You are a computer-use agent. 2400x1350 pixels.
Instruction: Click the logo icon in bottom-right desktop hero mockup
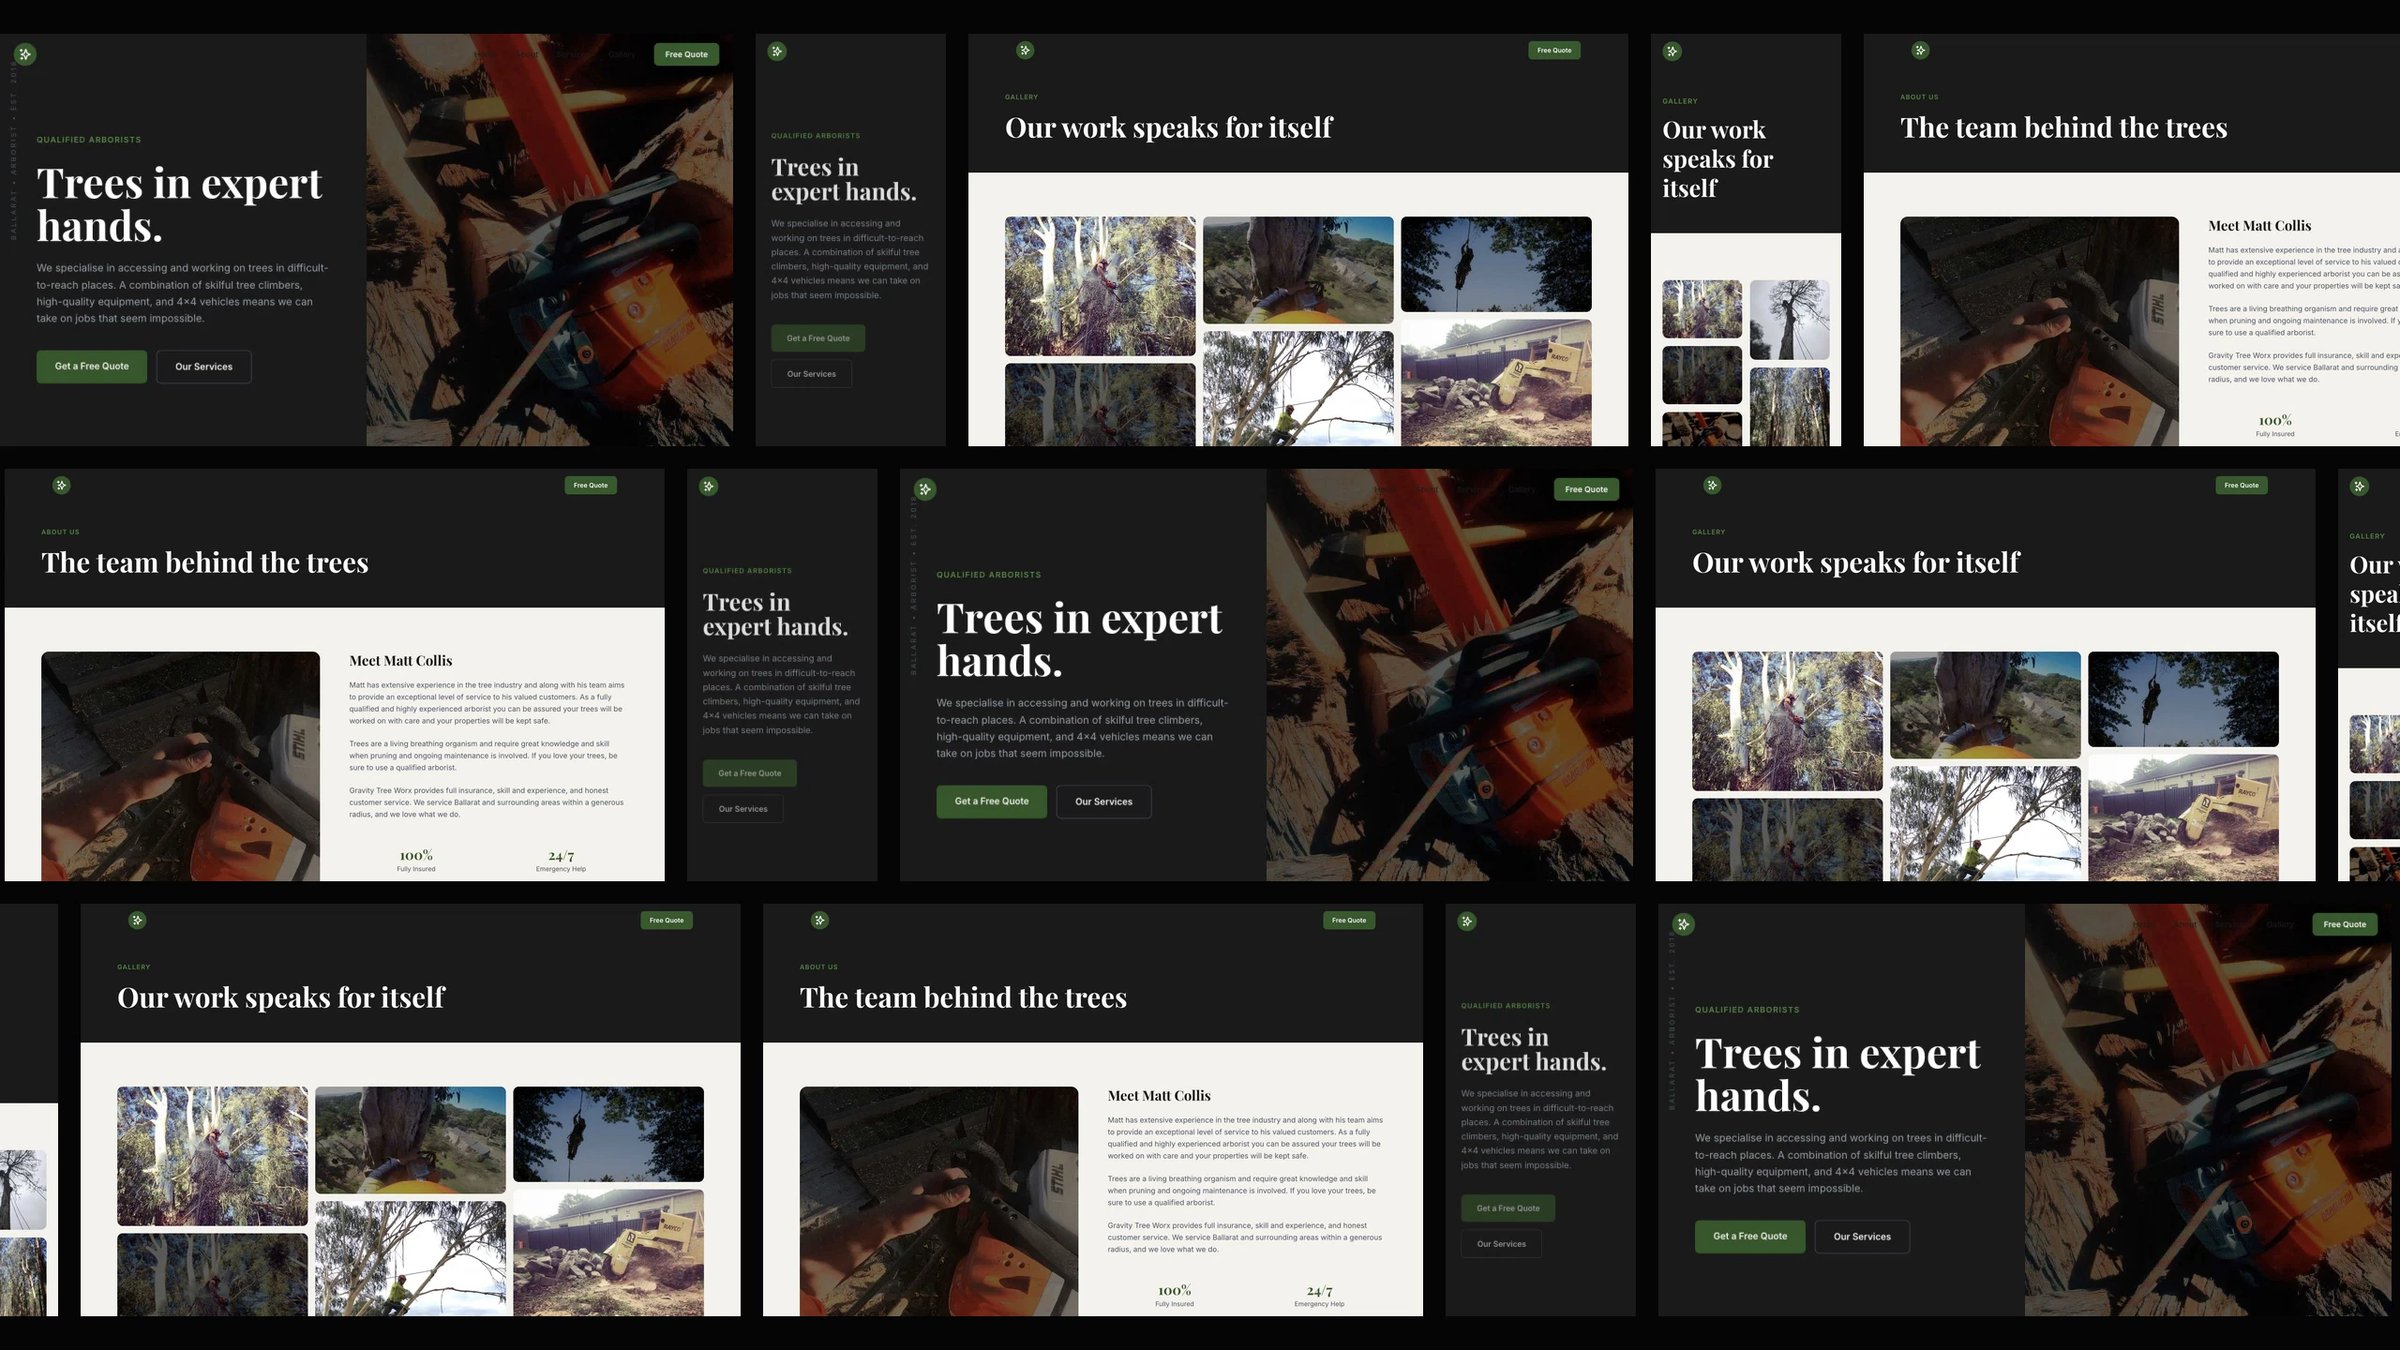1684,924
